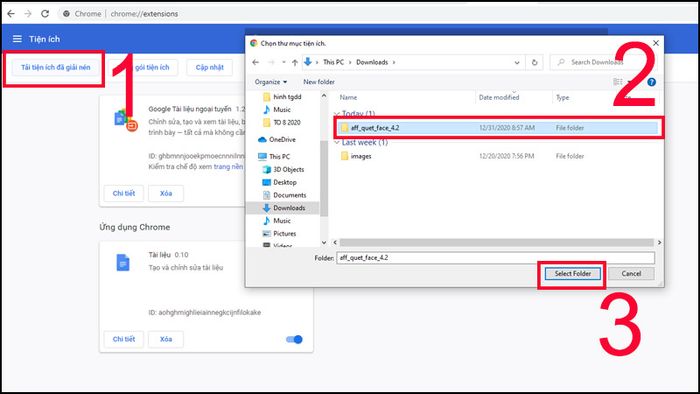Viewport: 700px width, 394px height.
Task: Click the Chrome address bar URL
Action: pyautogui.click(x=144, y=14)
